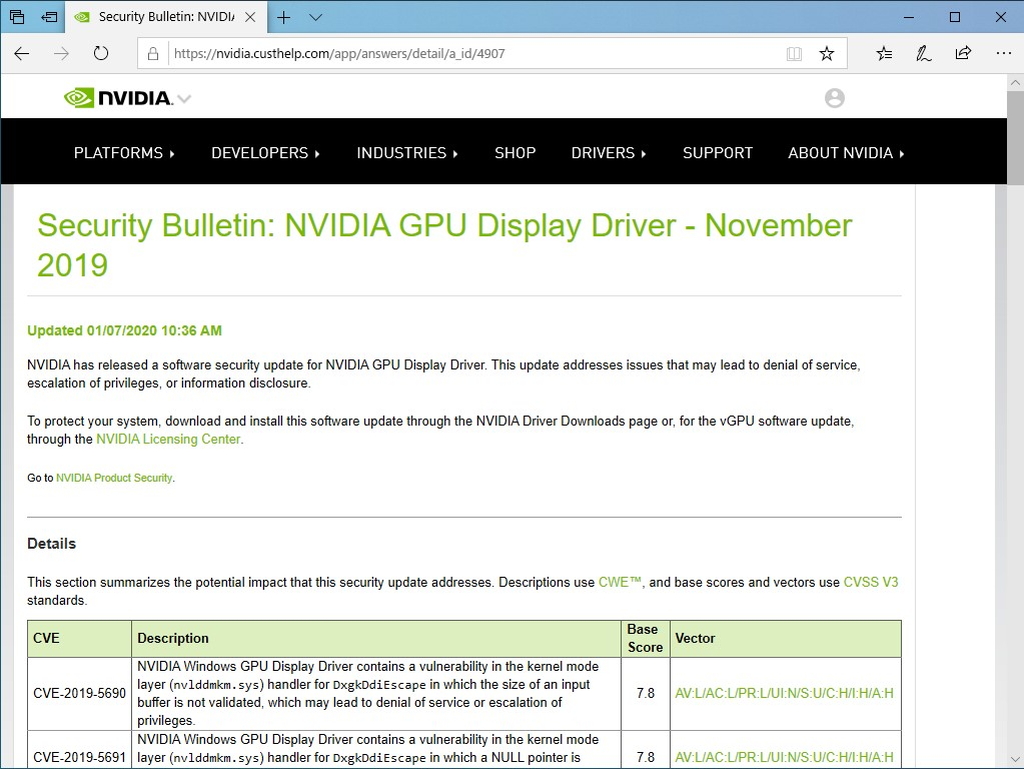Screen dimensions: 1024x769
Task: Open vector link for CVE-2019-5690
Action: pos(784,693)
